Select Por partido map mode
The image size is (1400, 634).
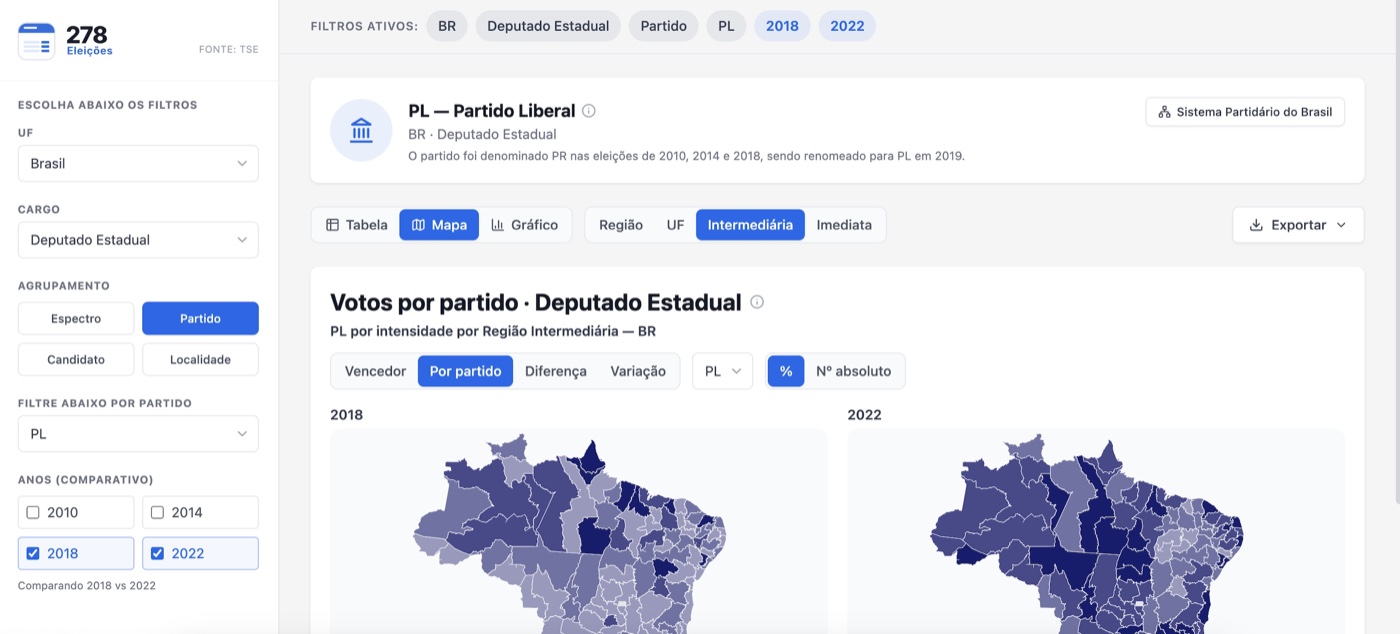point(465,371)
